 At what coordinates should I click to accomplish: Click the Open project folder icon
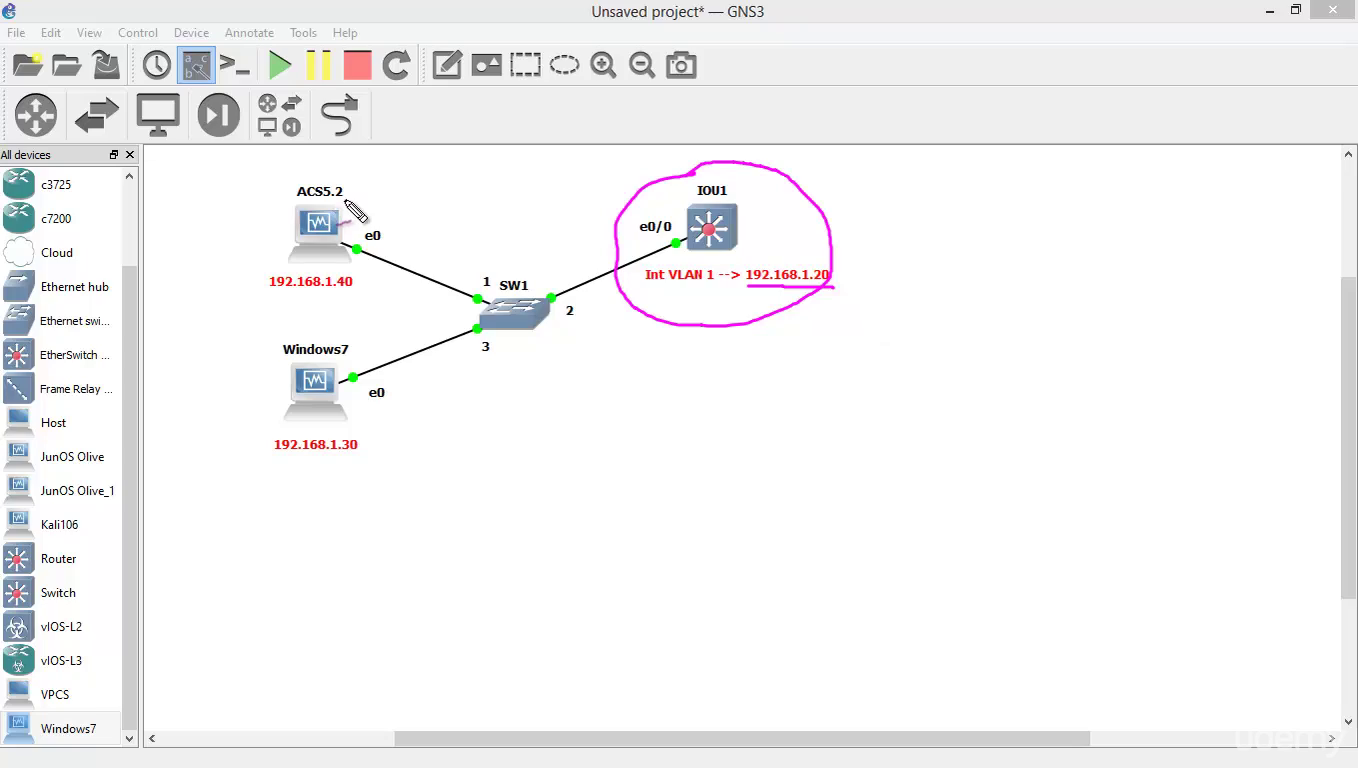(66, 65)
